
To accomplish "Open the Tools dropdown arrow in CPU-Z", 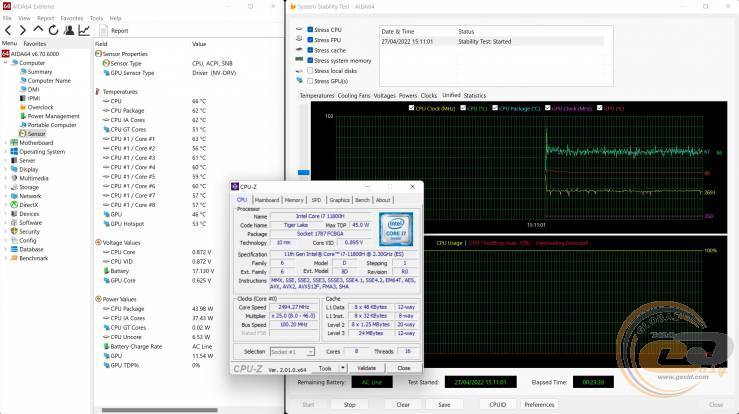I will click(343, 368).
